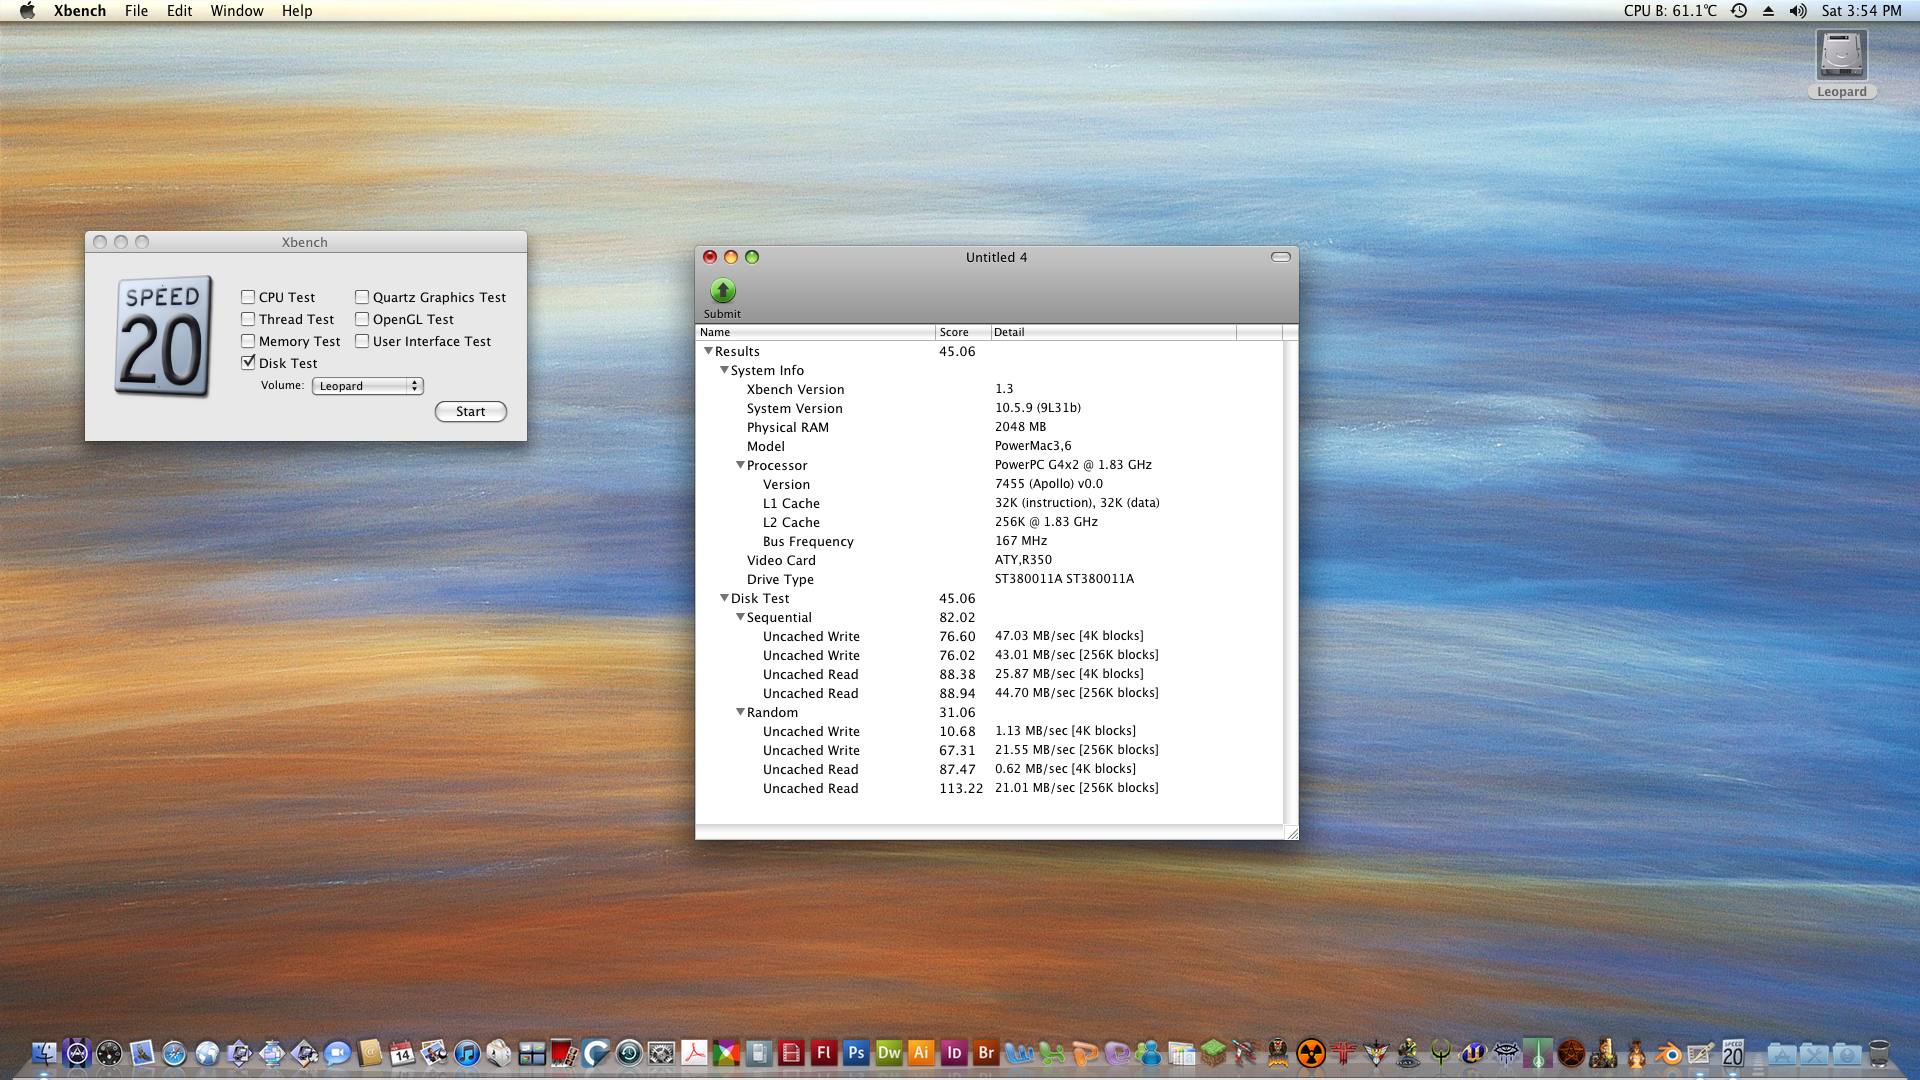Image resolution: width=1920 pixels, height=1080 pixels.
Task: Open the Leopard drive on desktop
Action: click(x=1841, y=57)
